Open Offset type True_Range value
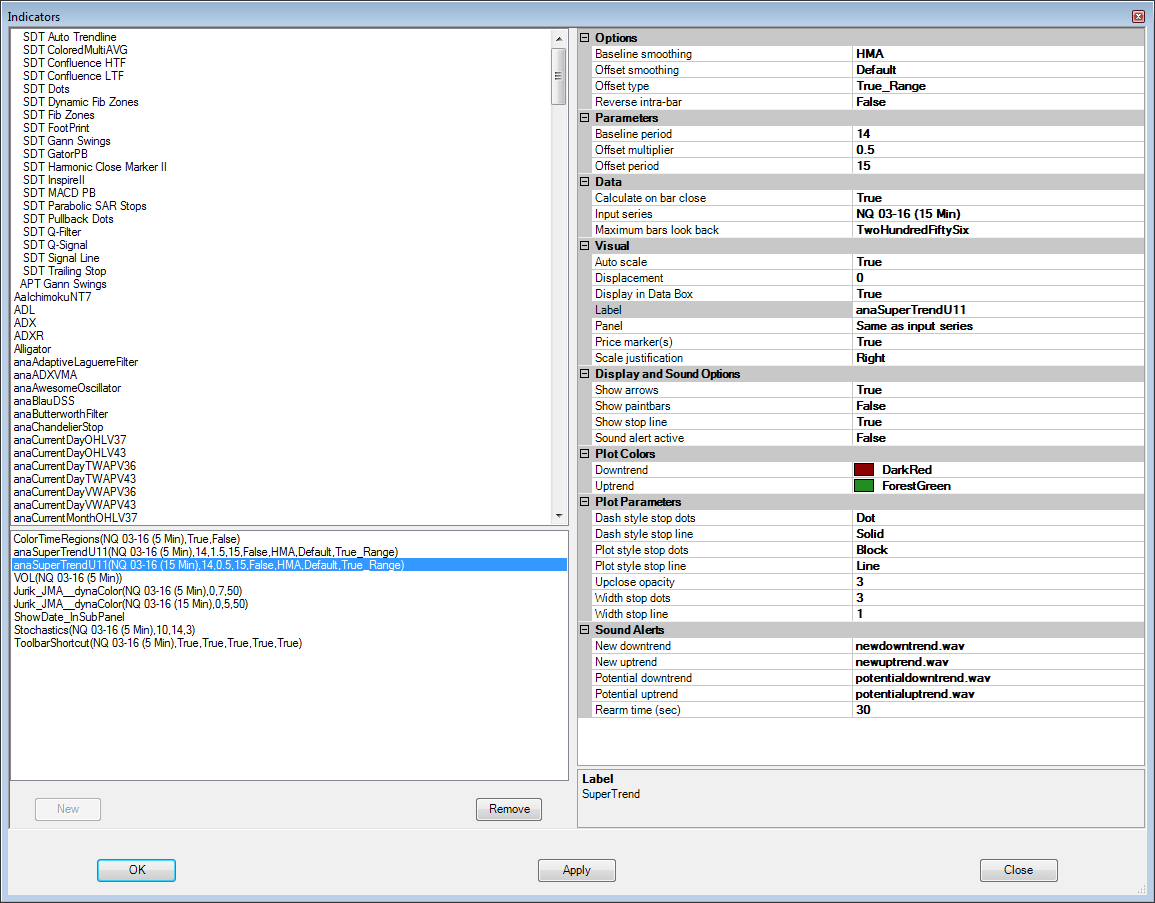The height and width of the screenshot is (903, 1155). tap(998, 86)
